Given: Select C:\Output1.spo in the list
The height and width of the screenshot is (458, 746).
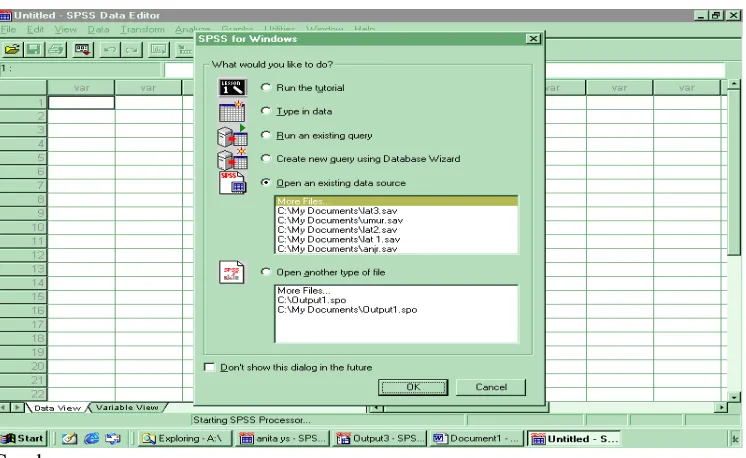Looking at the screenshot, I should (x=396, y=300).
